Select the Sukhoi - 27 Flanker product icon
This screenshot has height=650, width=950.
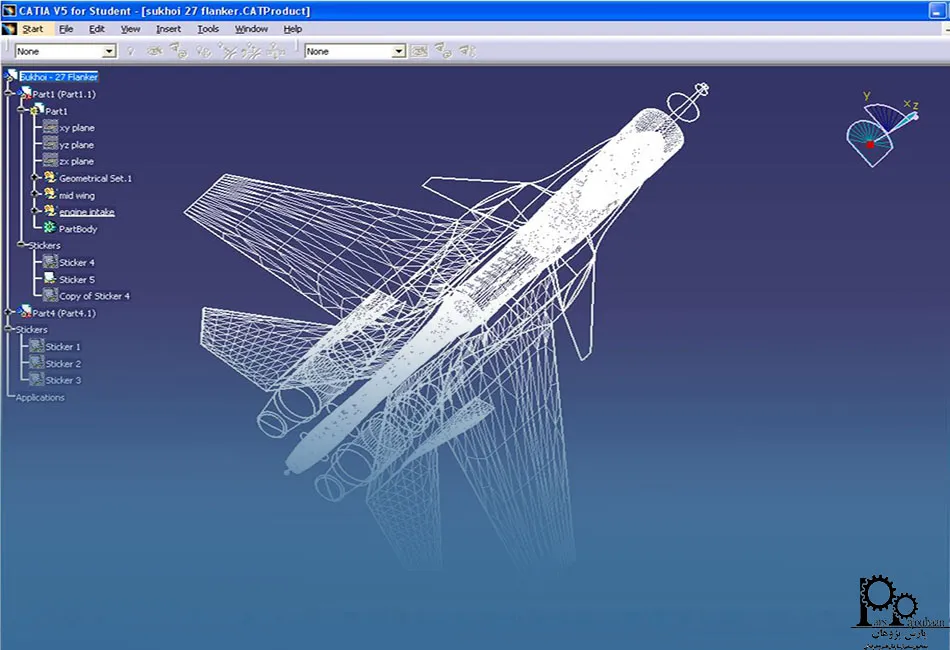[x=12, y=76]
